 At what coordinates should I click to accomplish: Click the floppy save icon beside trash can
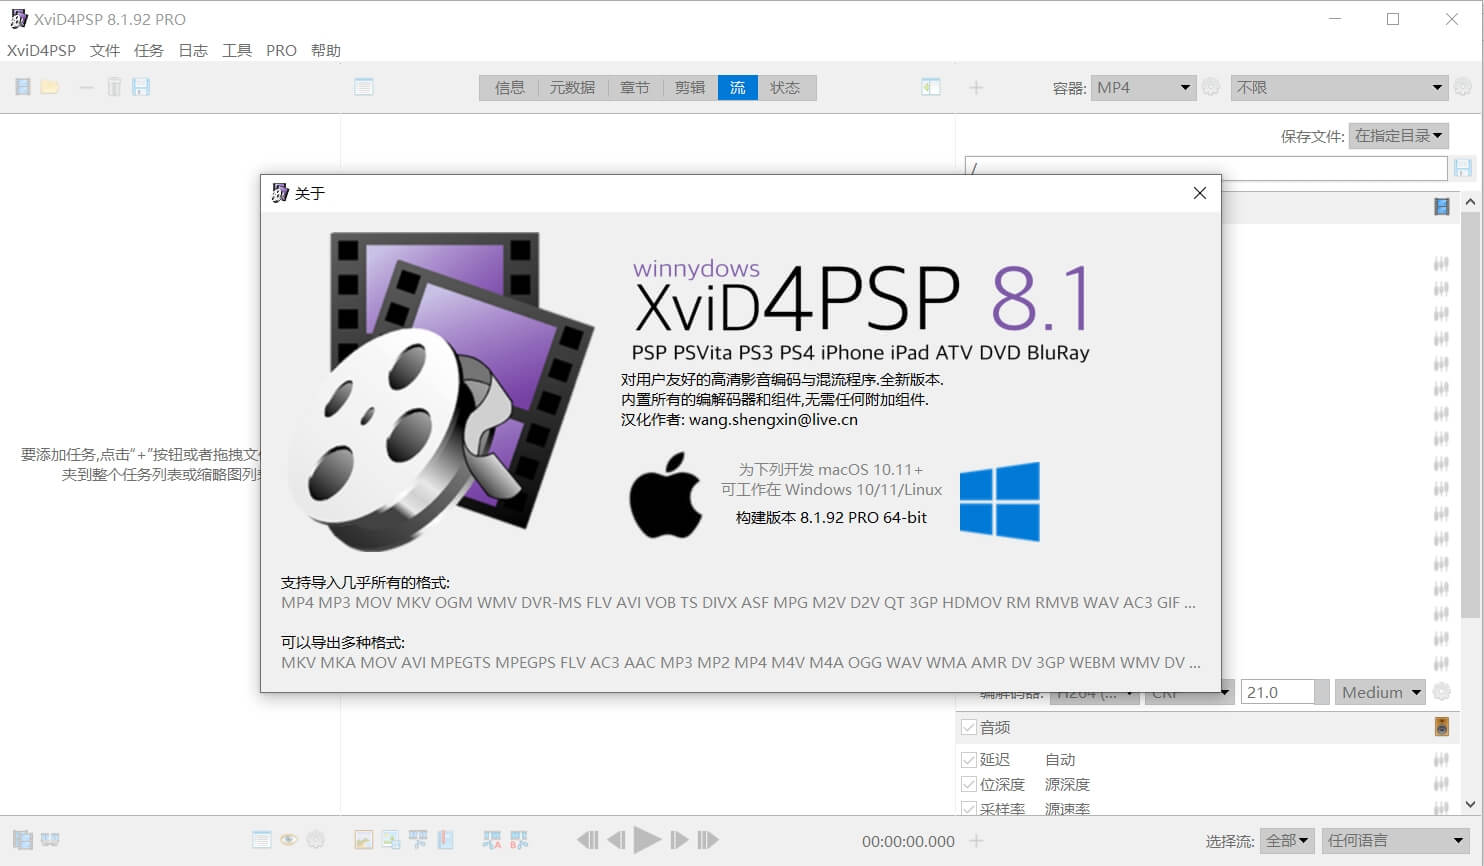pyautogui.click(x=141, y=87)
